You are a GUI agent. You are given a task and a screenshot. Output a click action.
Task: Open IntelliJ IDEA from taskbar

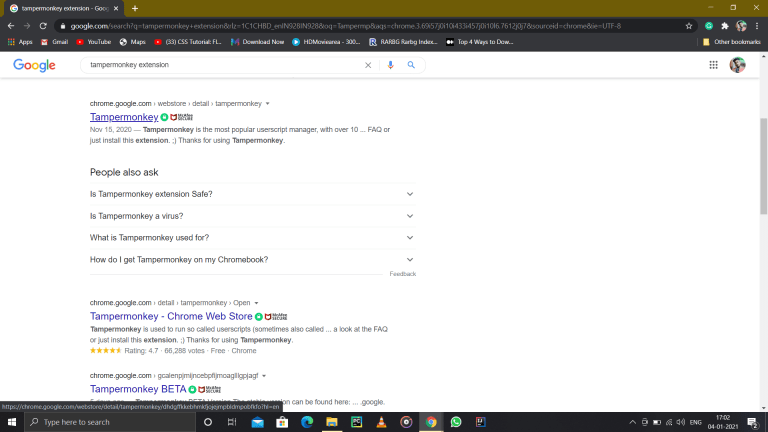(x=480, y=422)
